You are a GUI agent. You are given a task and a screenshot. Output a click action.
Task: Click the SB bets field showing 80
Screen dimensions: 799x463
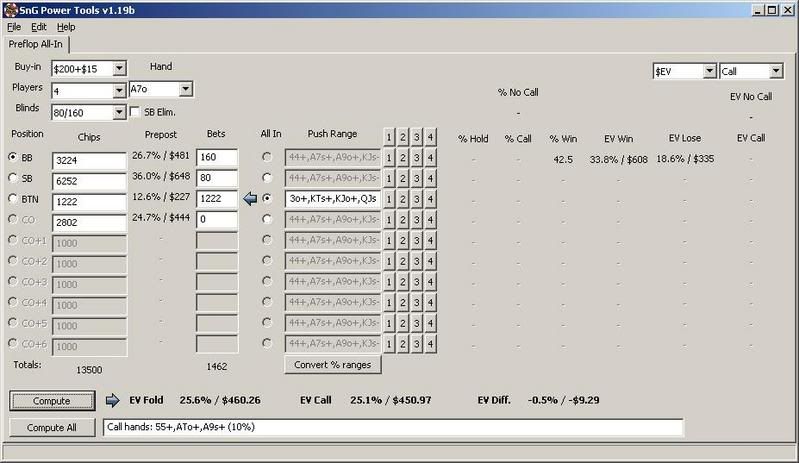(x=217, y=178)
